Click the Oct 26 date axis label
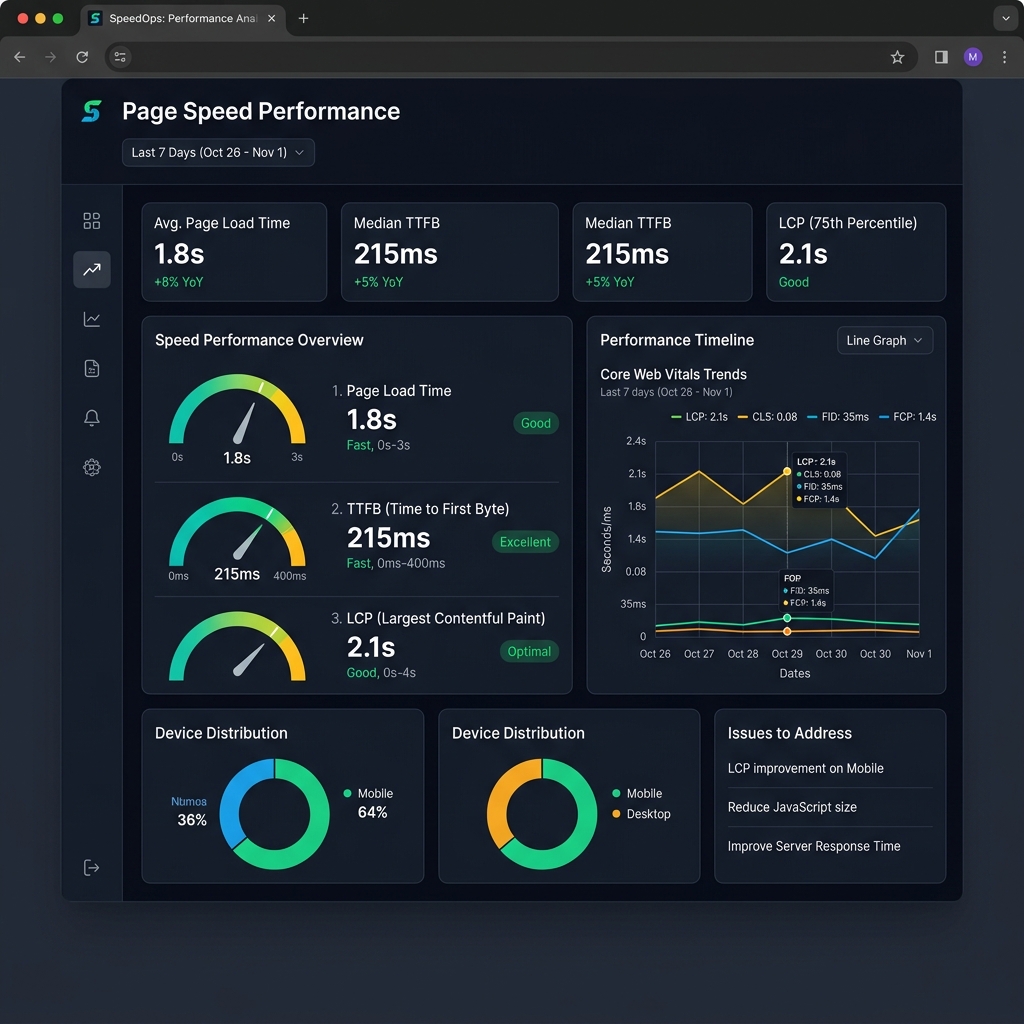 [x=655, y=654]
